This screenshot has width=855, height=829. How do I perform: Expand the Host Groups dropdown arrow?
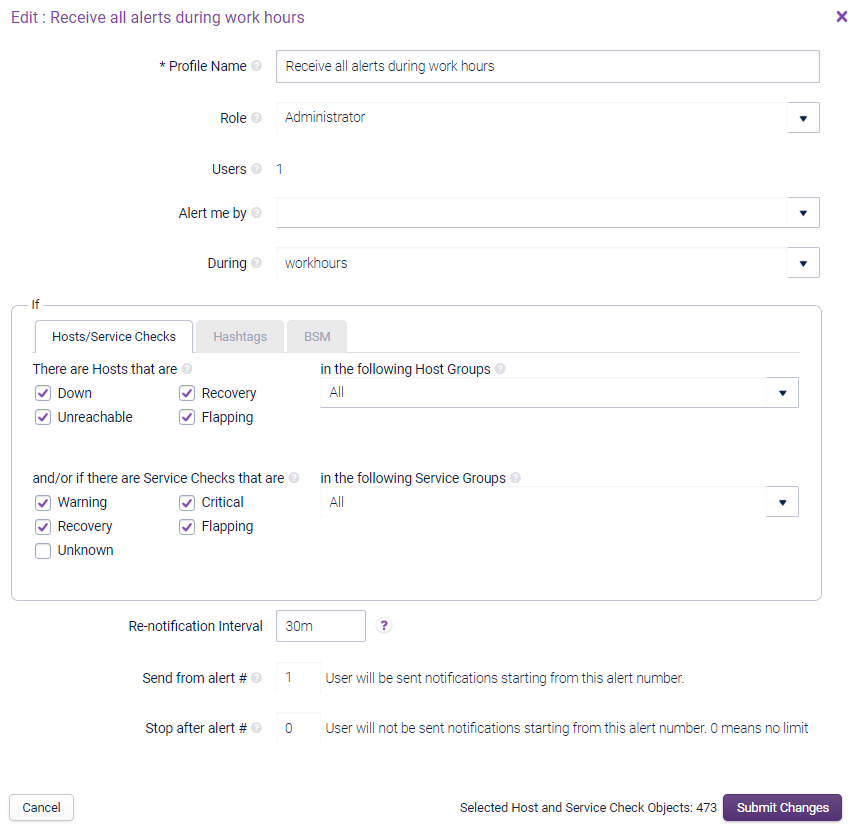(782, 393)
